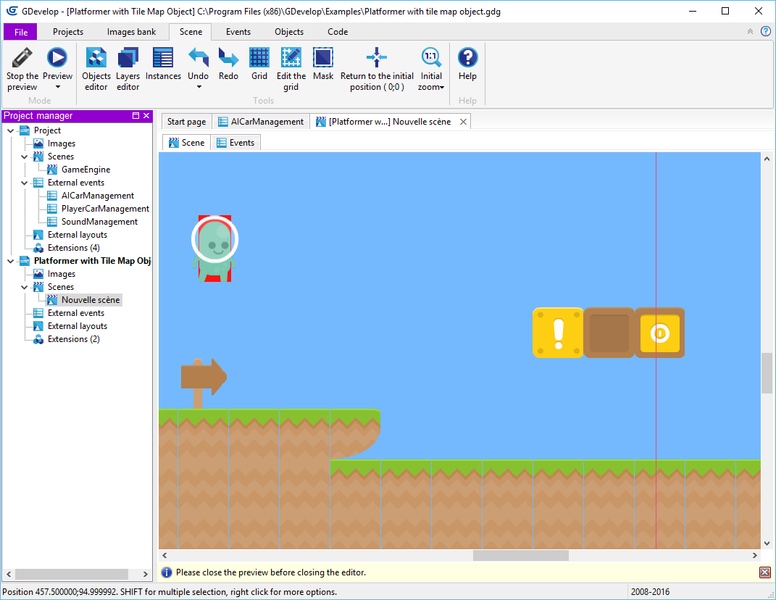Select the yellow exclamation block on canvas
This screenshot has width=776, height=600.
(x=557, y=333)
